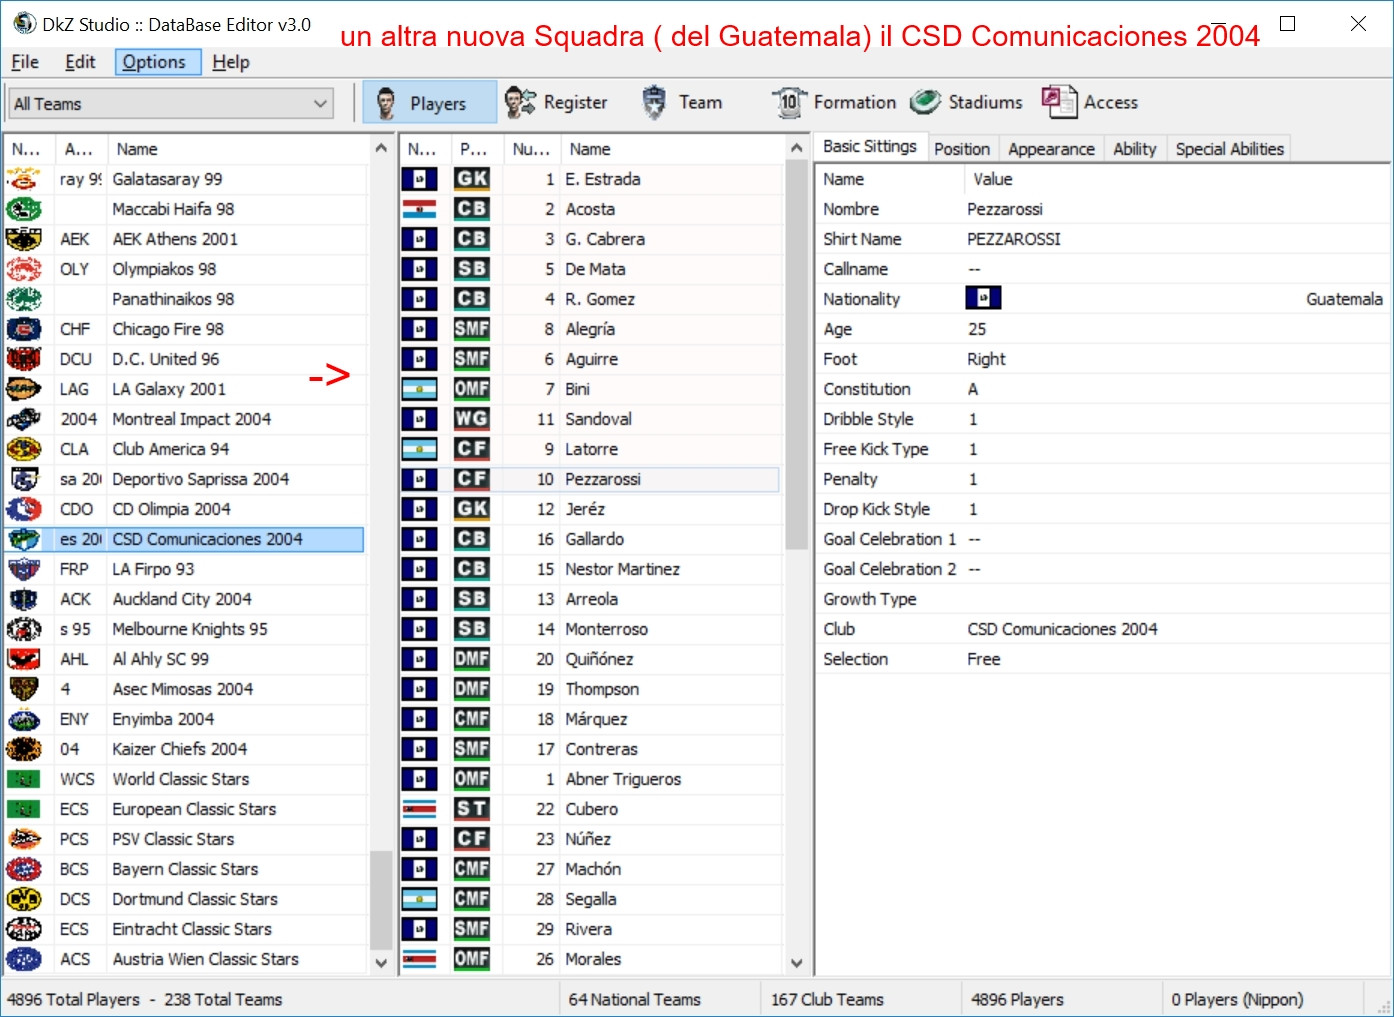Click the Galatasaray 99 team logo
This screenshot has width=1394, height=1017.
pyautogui.click(x=23, y=179)
